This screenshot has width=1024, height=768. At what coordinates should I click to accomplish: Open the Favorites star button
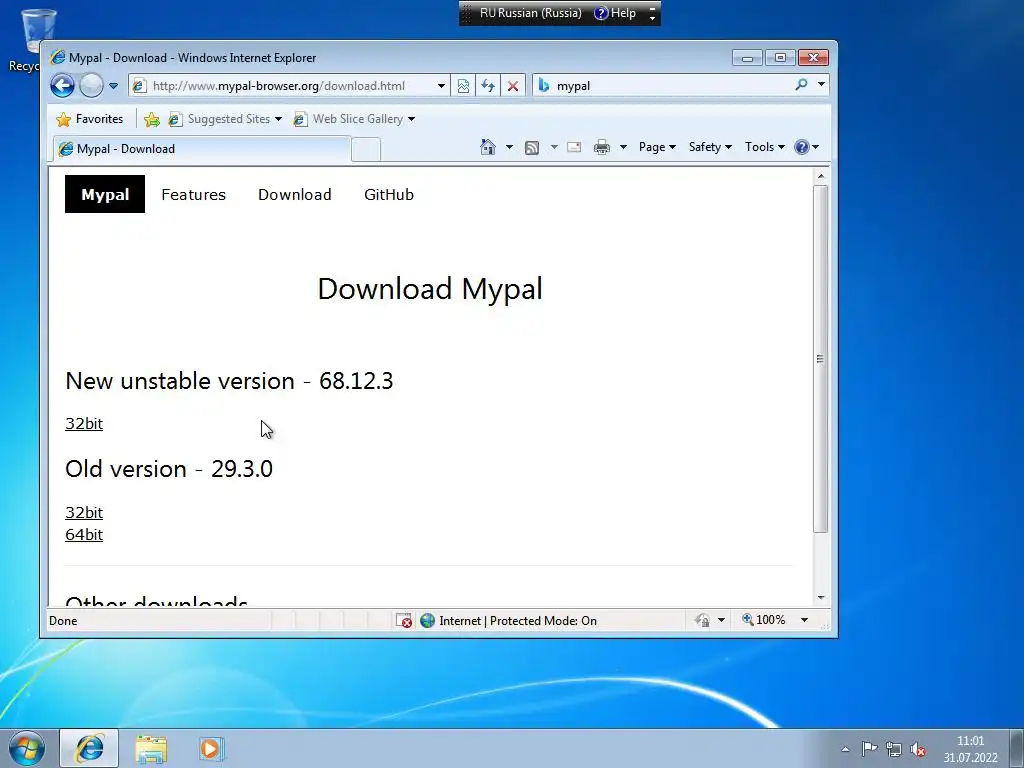(90, 119)
